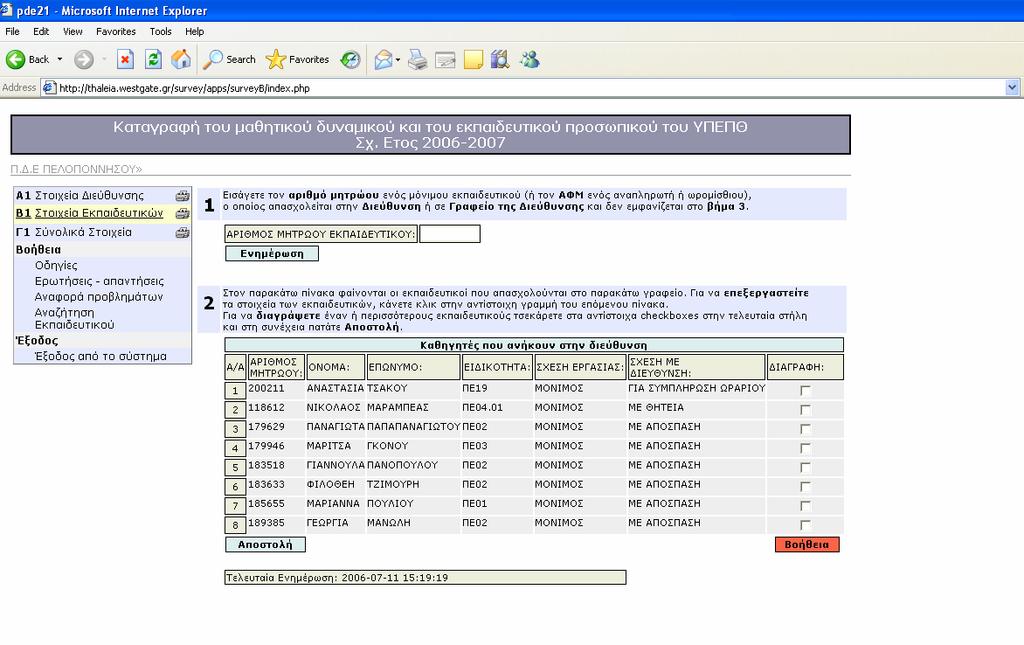Open the Help menu
The width and height of the screenshot is (1024, 645).
tap(194, 31)
